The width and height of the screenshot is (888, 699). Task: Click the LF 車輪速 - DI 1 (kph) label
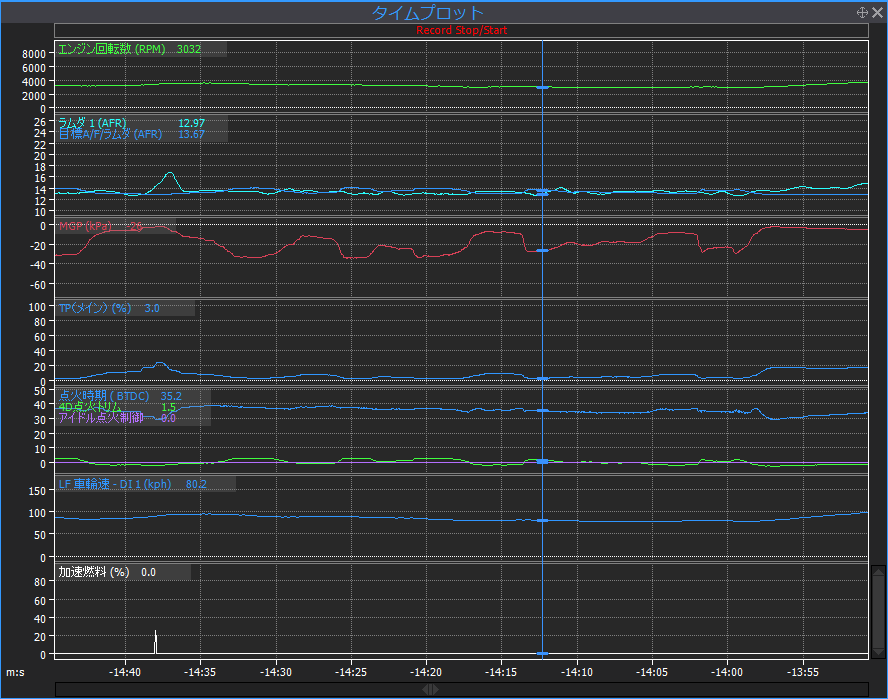(115, 484)
